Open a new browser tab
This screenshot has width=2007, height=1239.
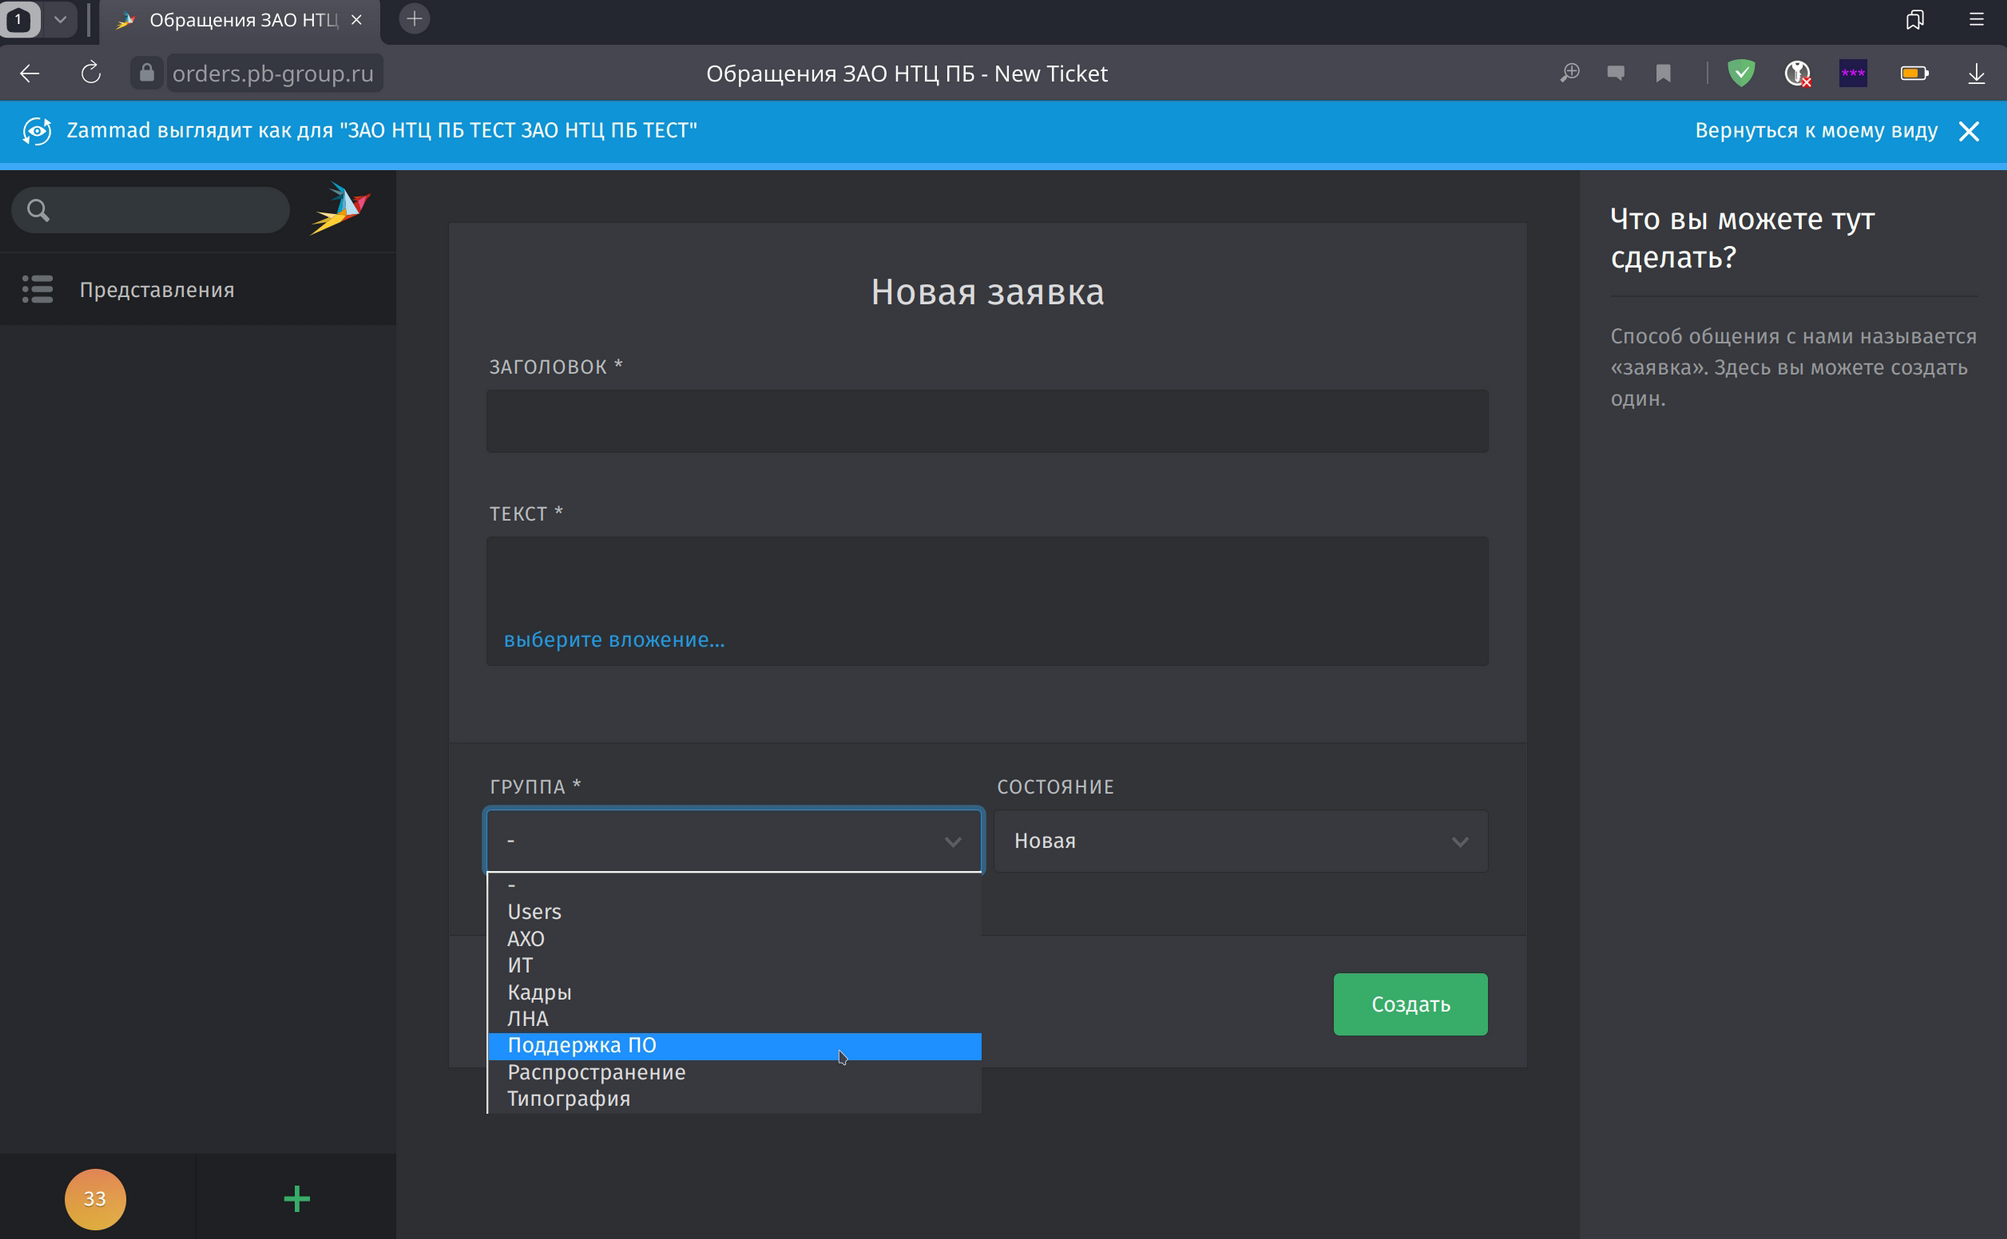[x=414, y=19]
